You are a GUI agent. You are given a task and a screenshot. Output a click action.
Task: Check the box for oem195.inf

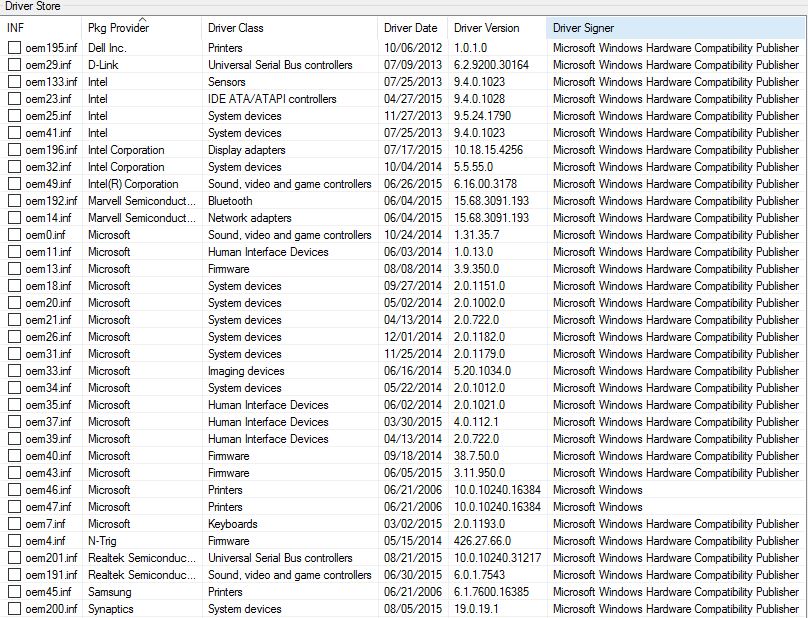(x=14, y=48)
